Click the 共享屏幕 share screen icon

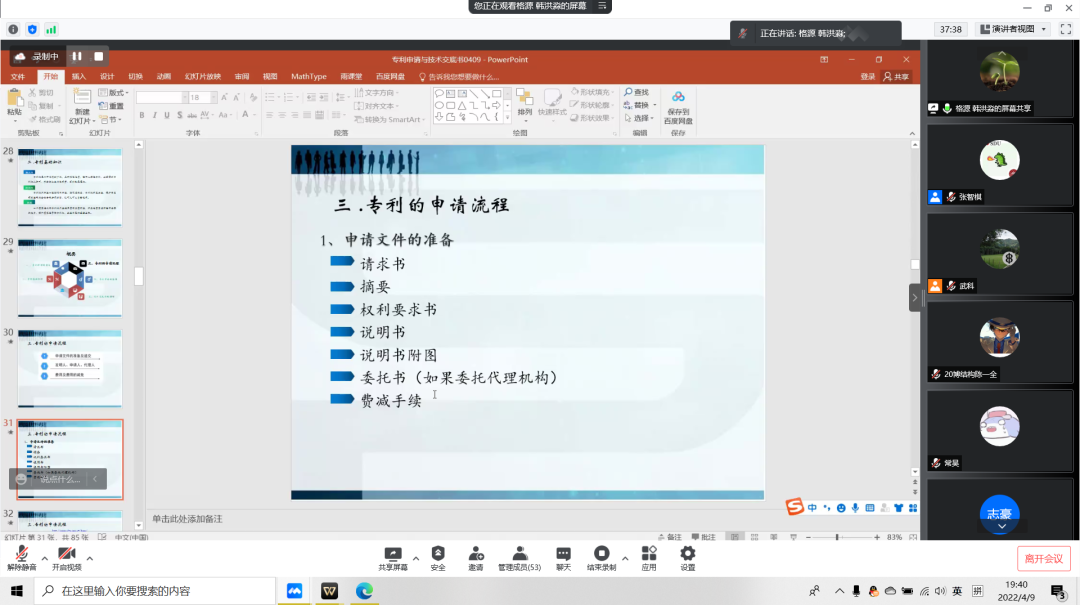coord(393,555)
